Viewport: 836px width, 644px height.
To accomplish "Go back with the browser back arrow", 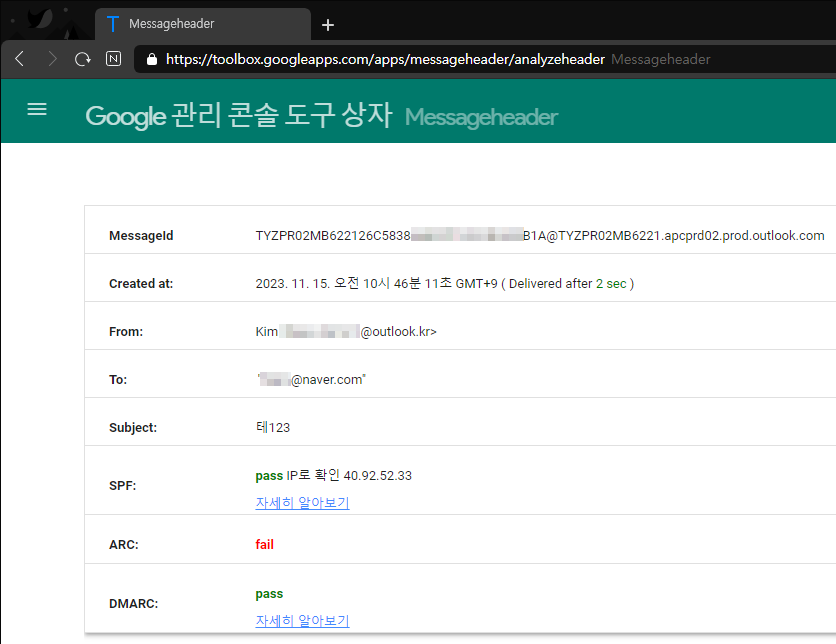I will point(20,59).
